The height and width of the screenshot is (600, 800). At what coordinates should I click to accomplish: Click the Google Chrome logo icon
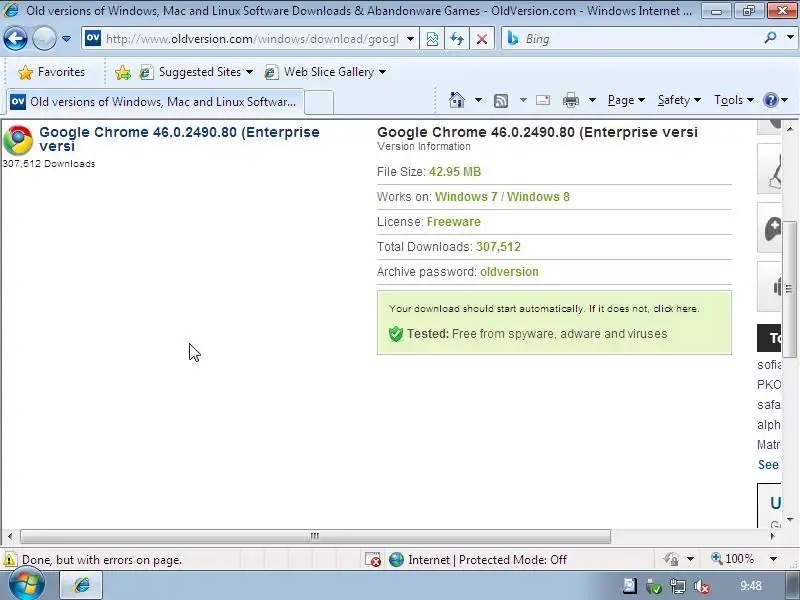18,140
